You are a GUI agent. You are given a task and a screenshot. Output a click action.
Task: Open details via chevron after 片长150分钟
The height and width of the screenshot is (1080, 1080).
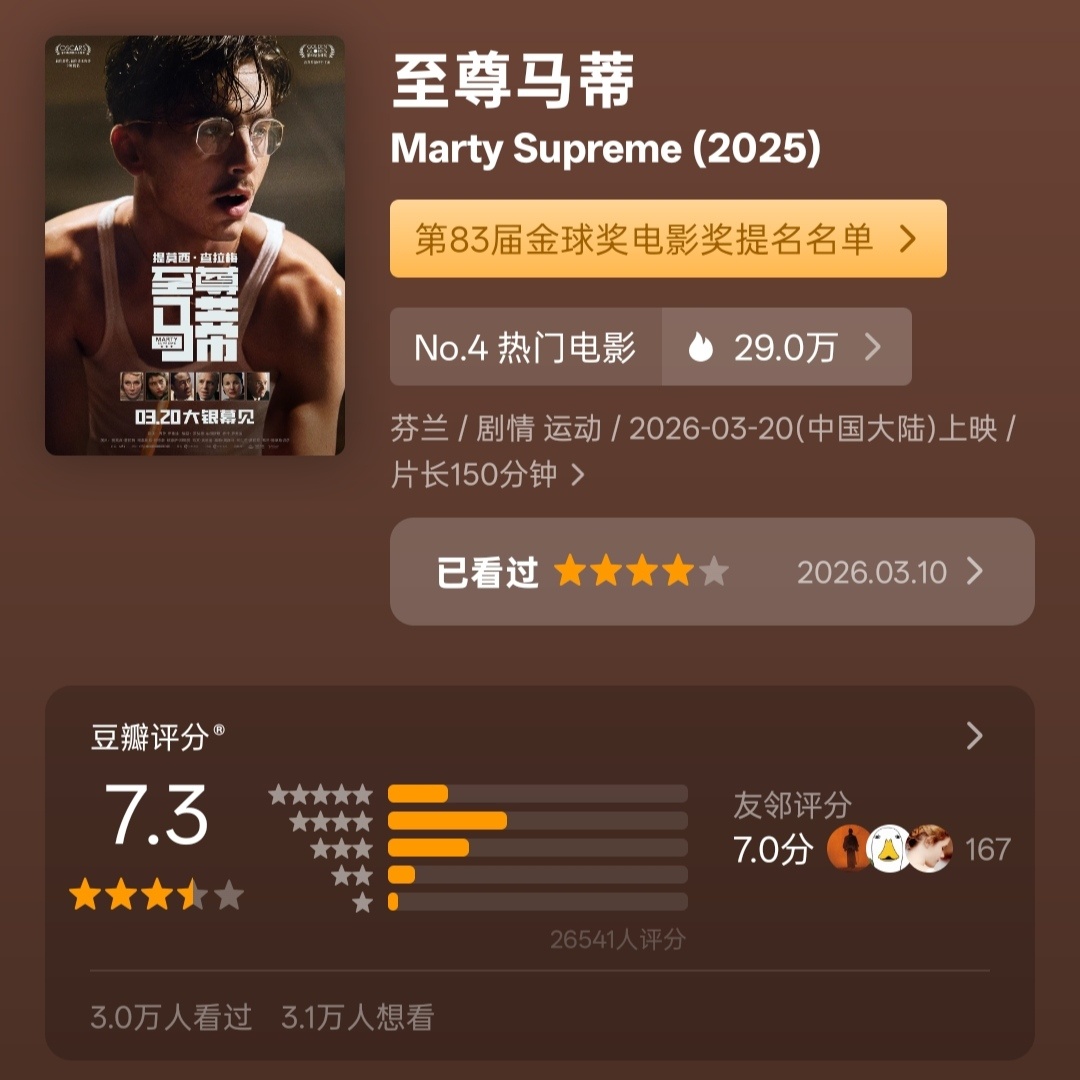(573, 477)
